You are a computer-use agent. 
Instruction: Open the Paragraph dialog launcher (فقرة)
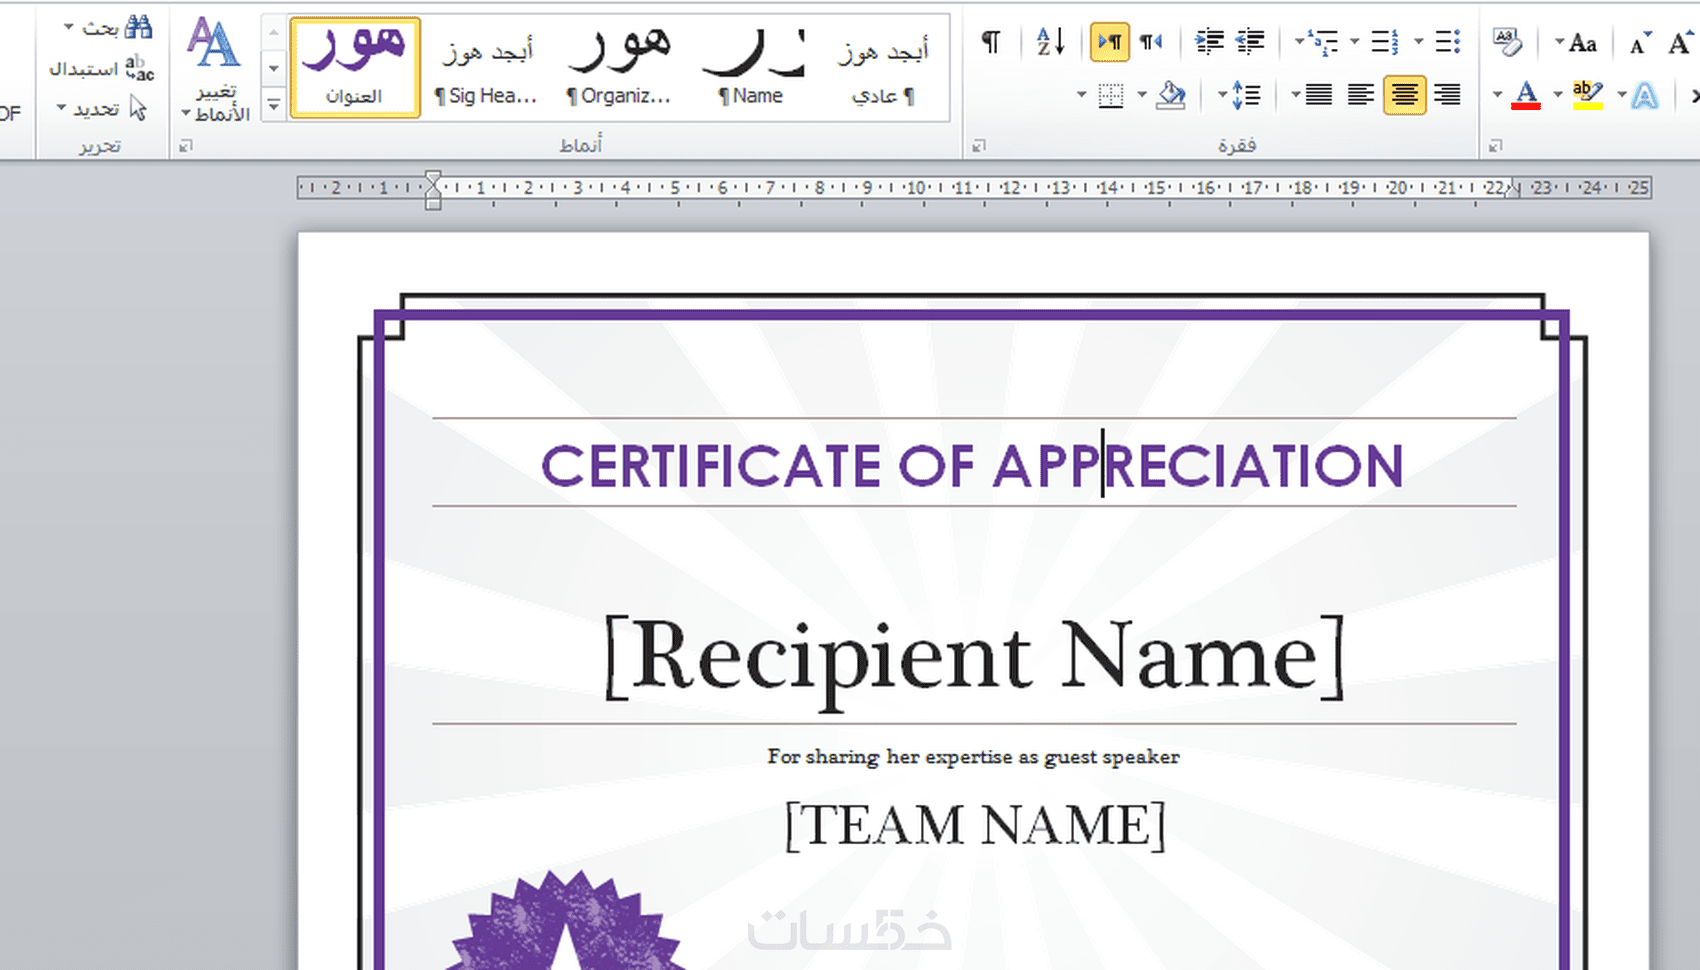[979, 146]
